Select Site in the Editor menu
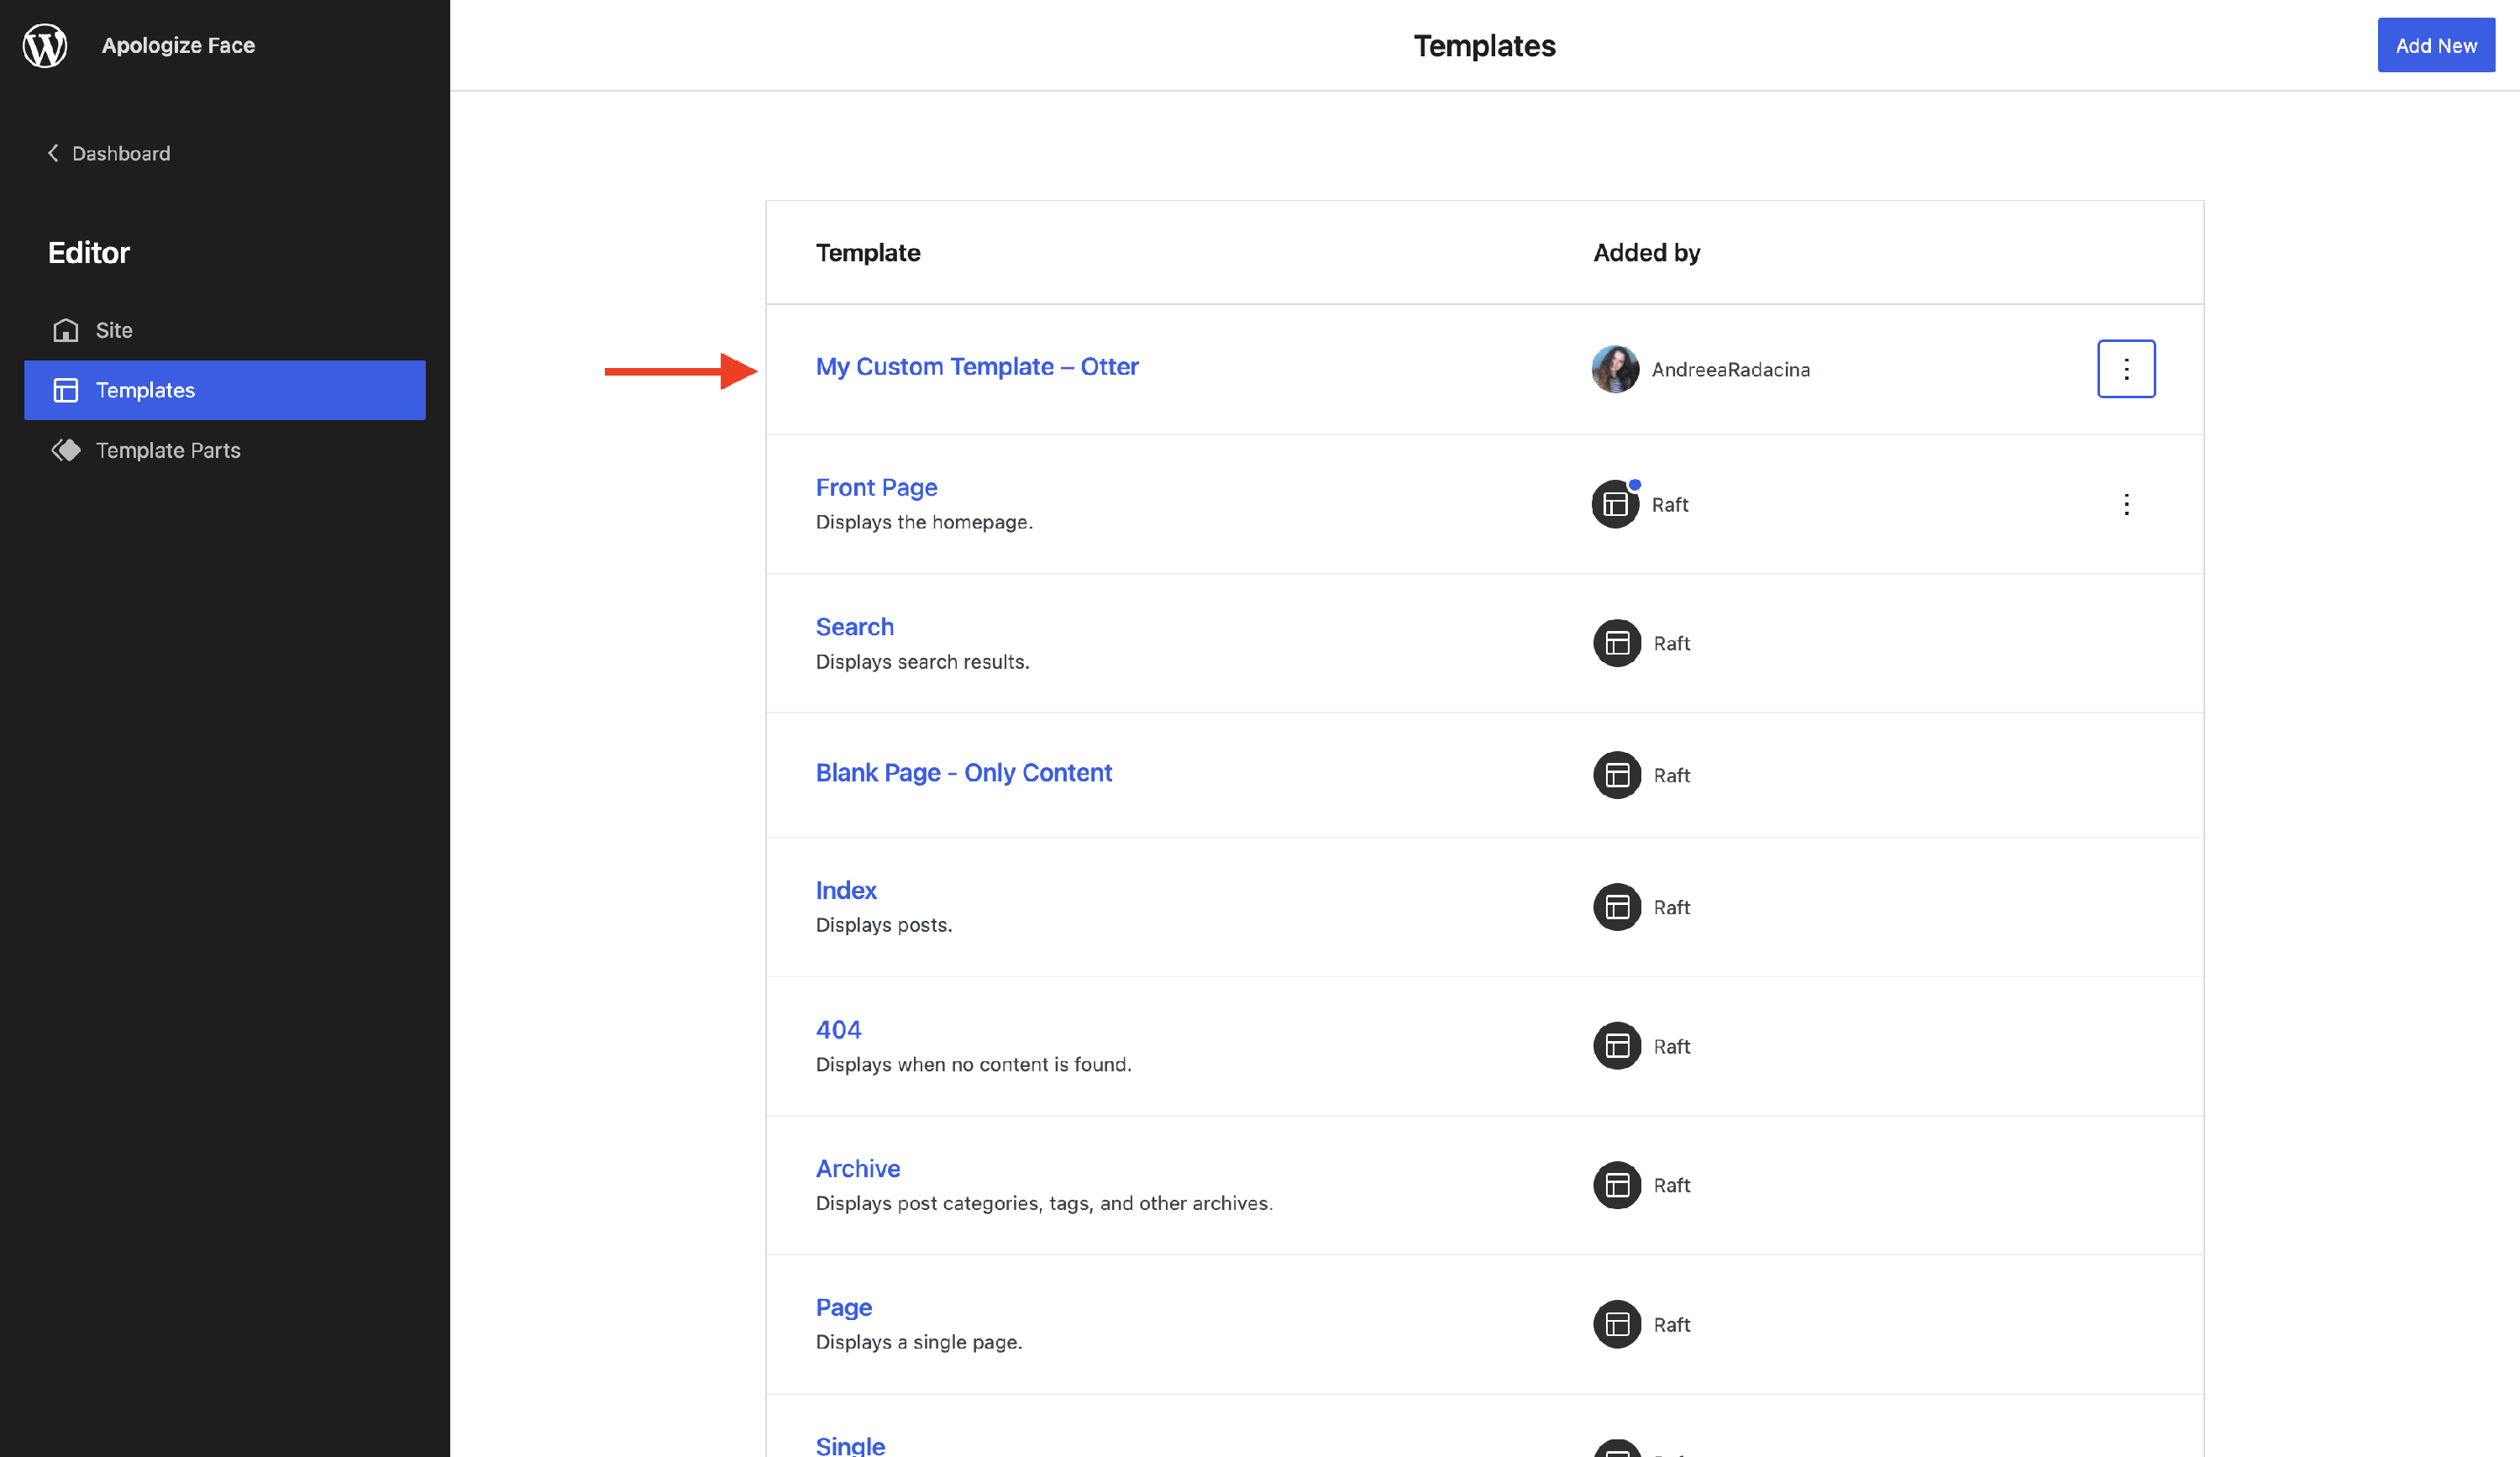 114,330
